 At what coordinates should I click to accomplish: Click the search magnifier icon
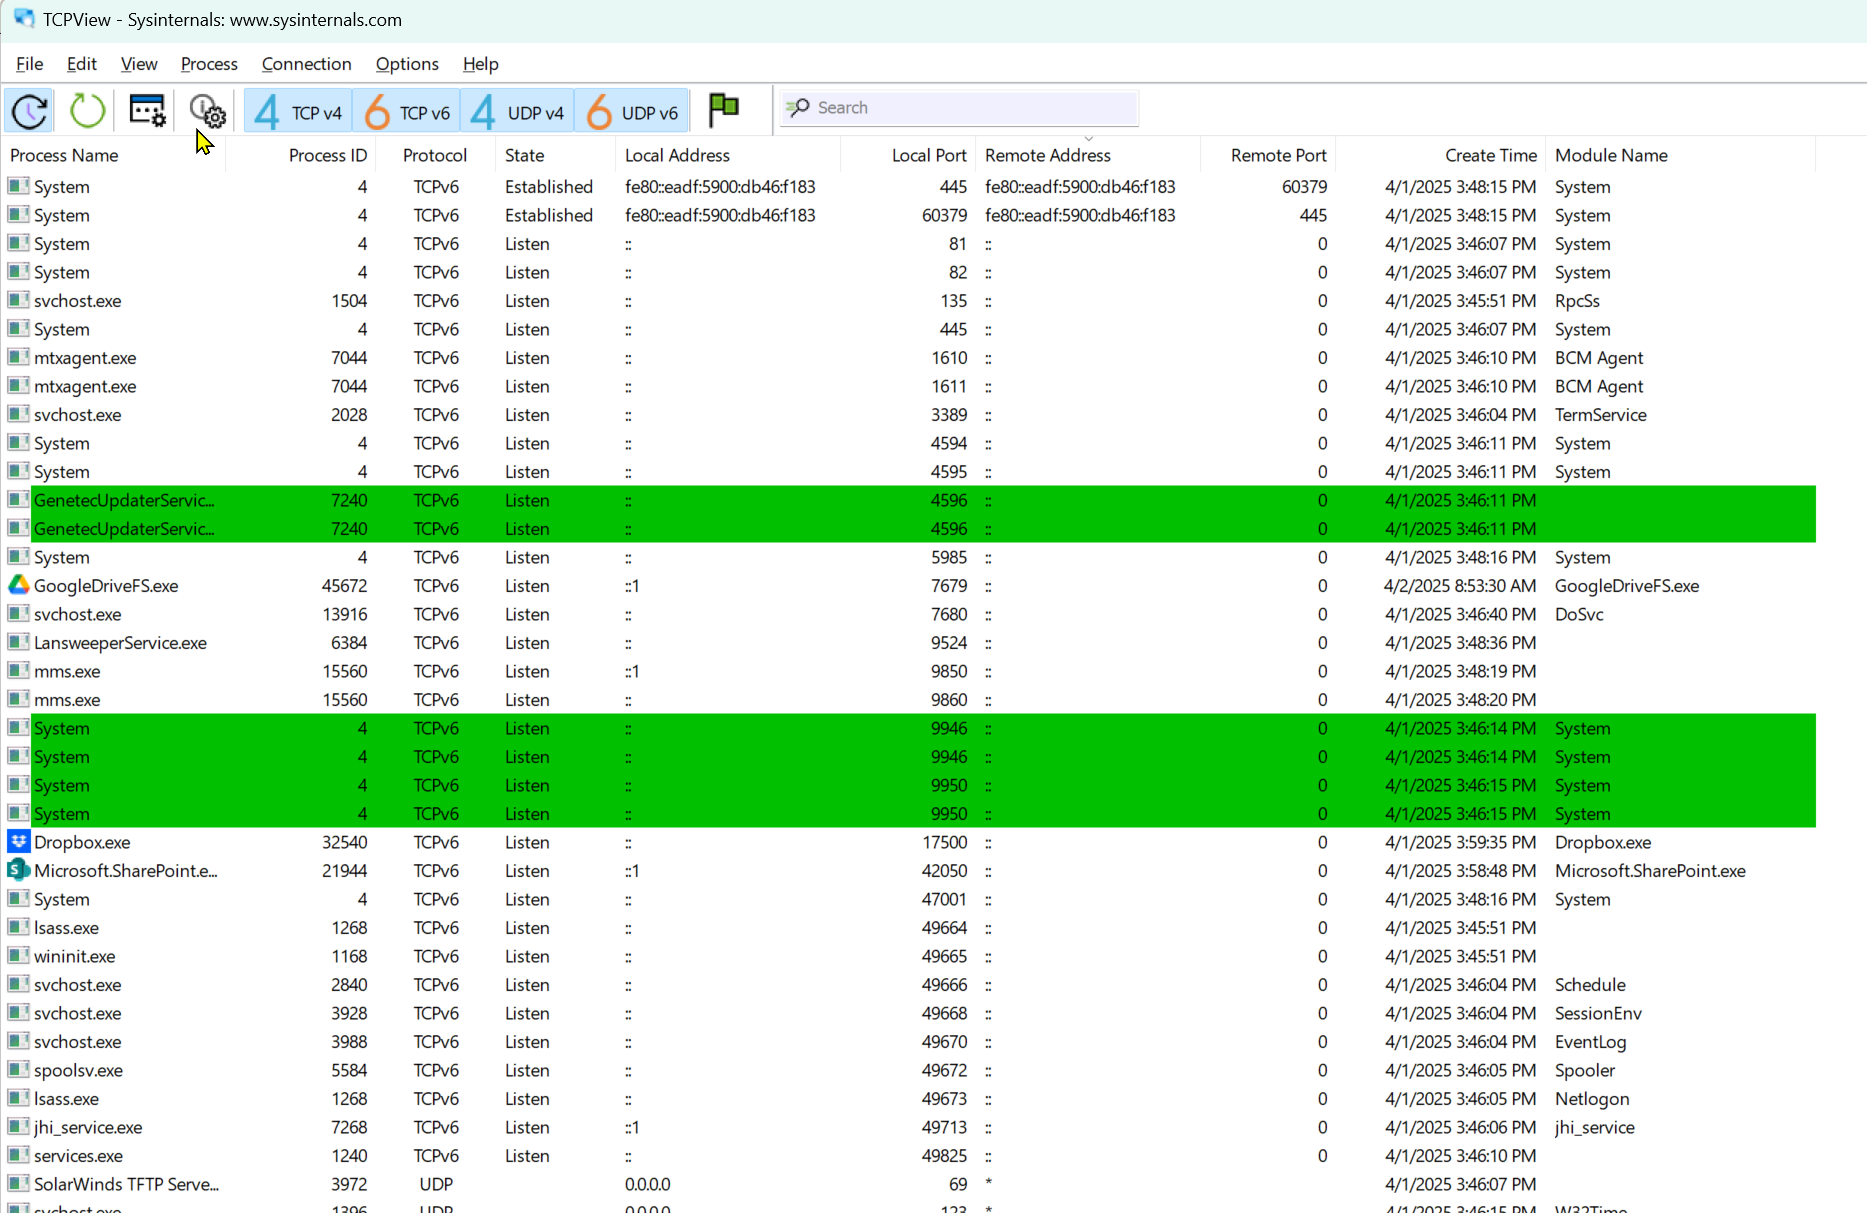797,107
